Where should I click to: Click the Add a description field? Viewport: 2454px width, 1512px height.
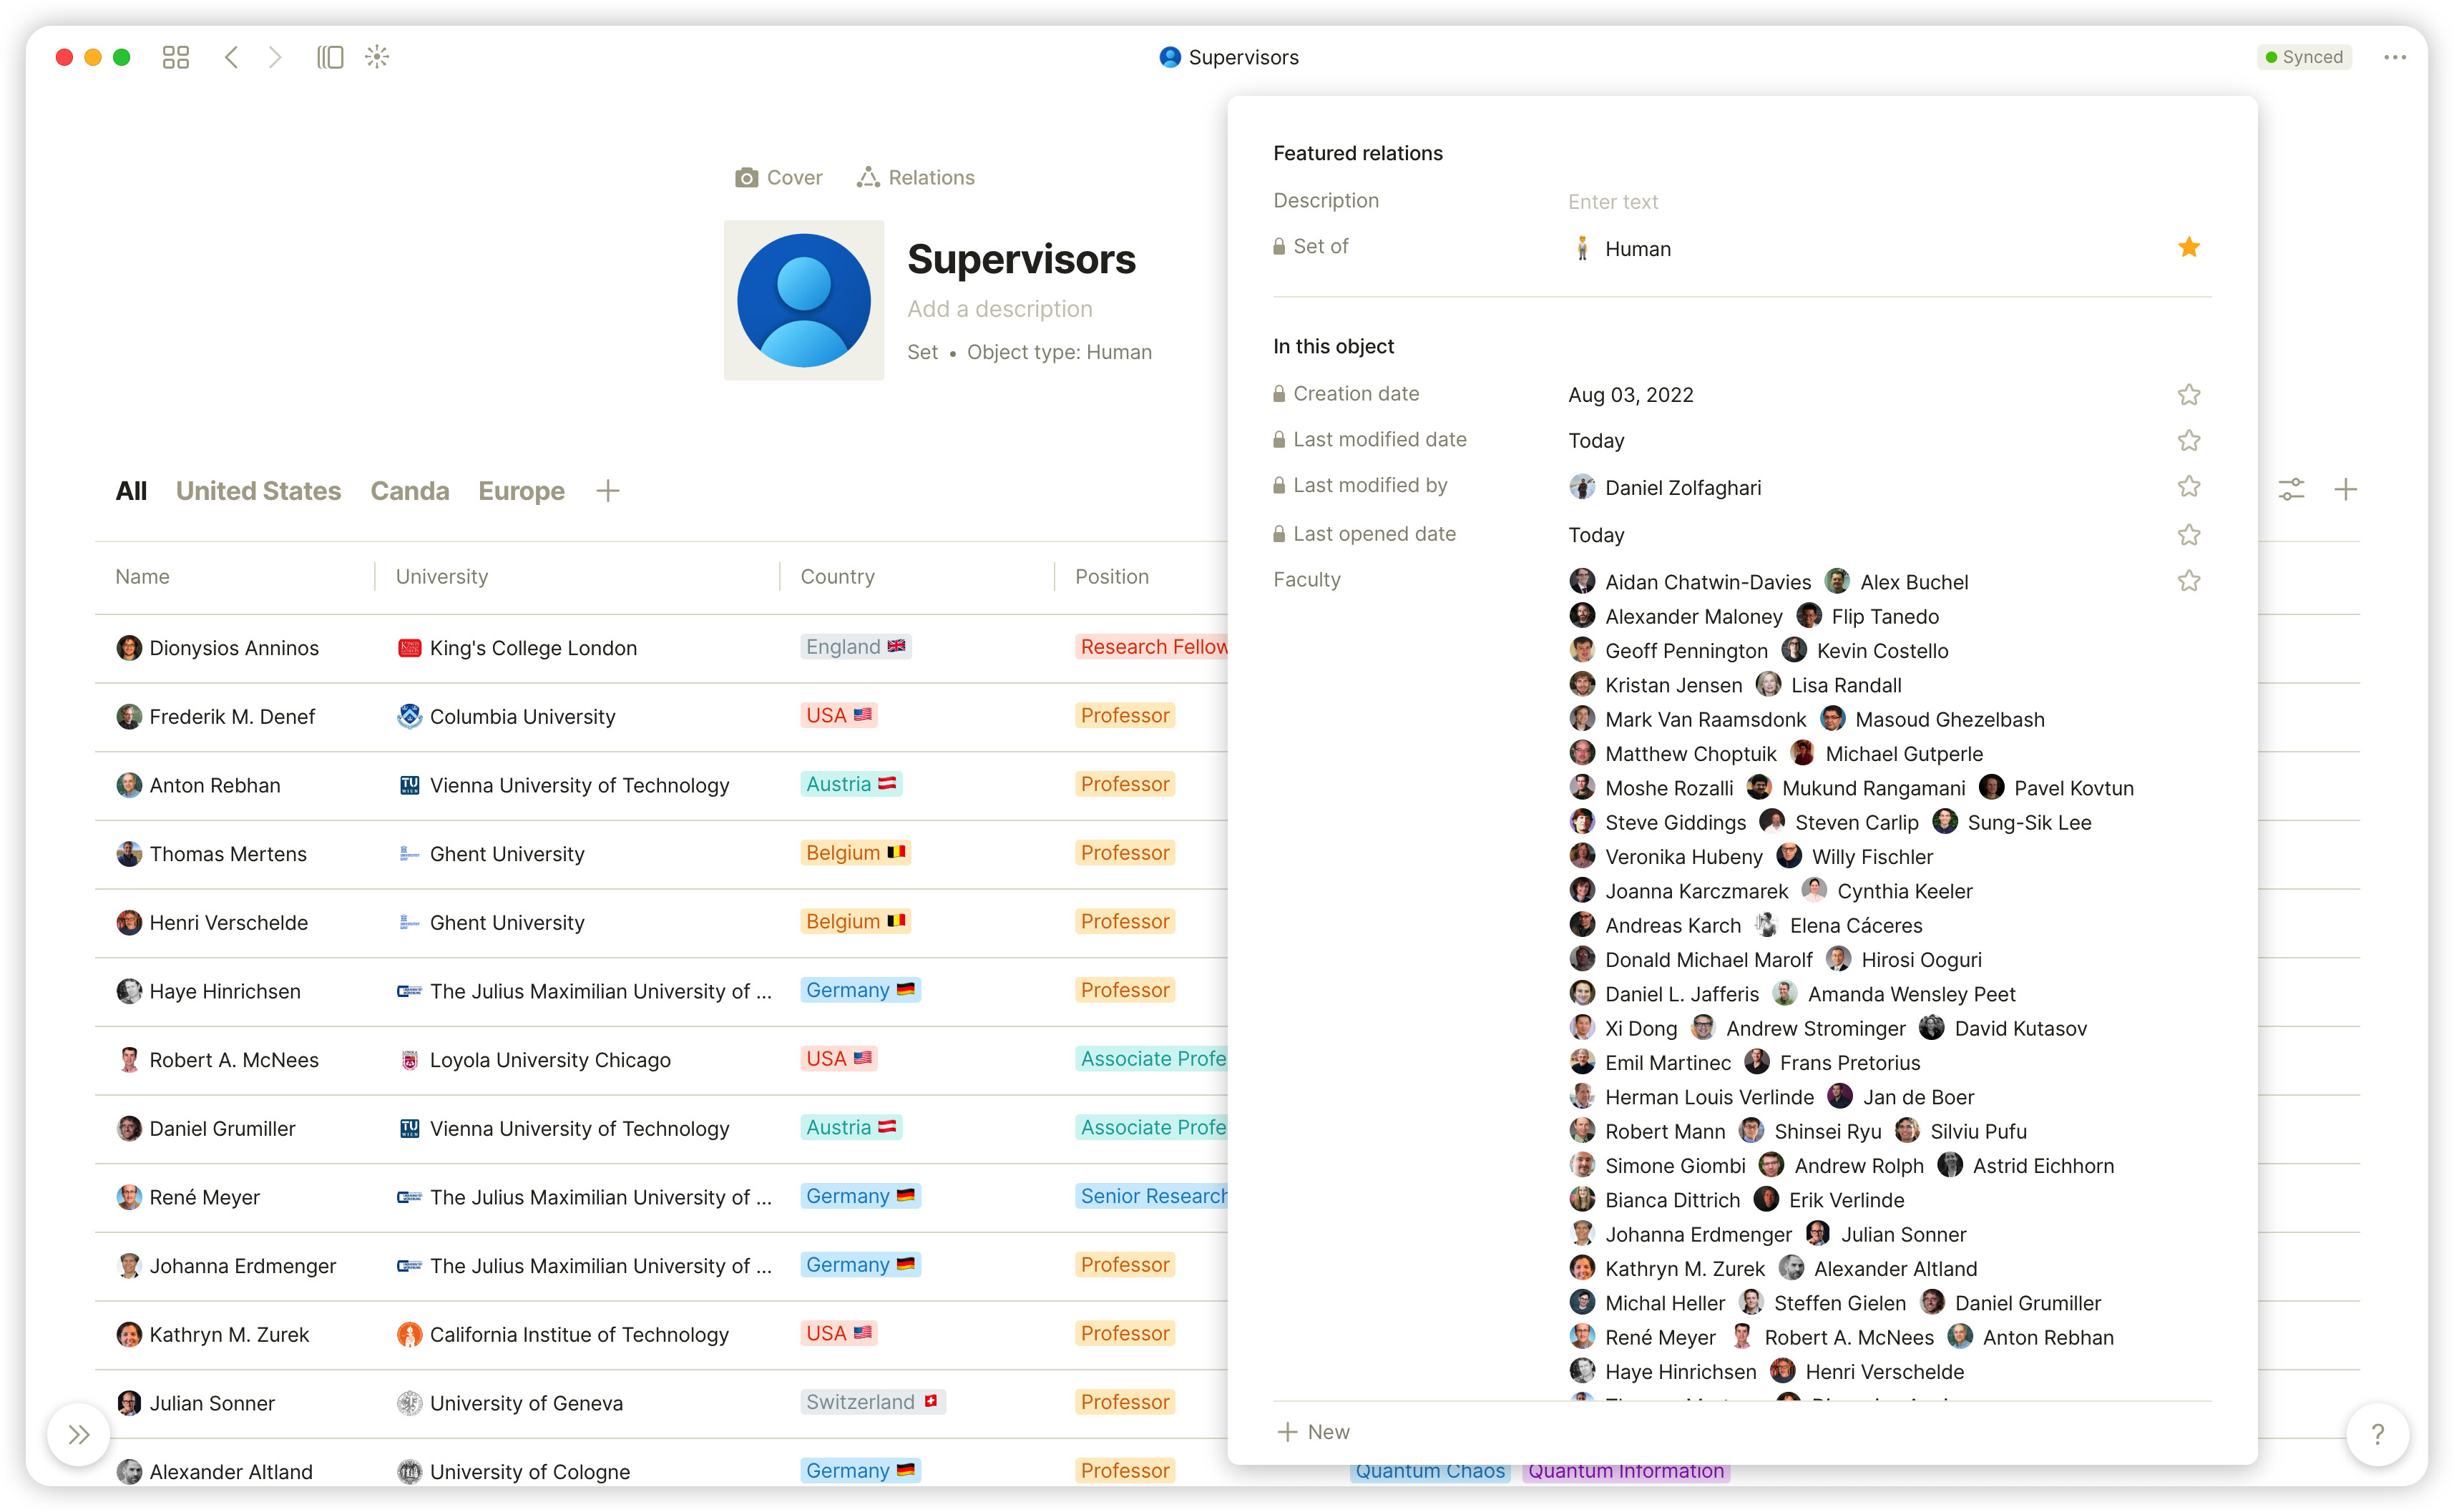pyautogui.click(x=1000, y=309)
